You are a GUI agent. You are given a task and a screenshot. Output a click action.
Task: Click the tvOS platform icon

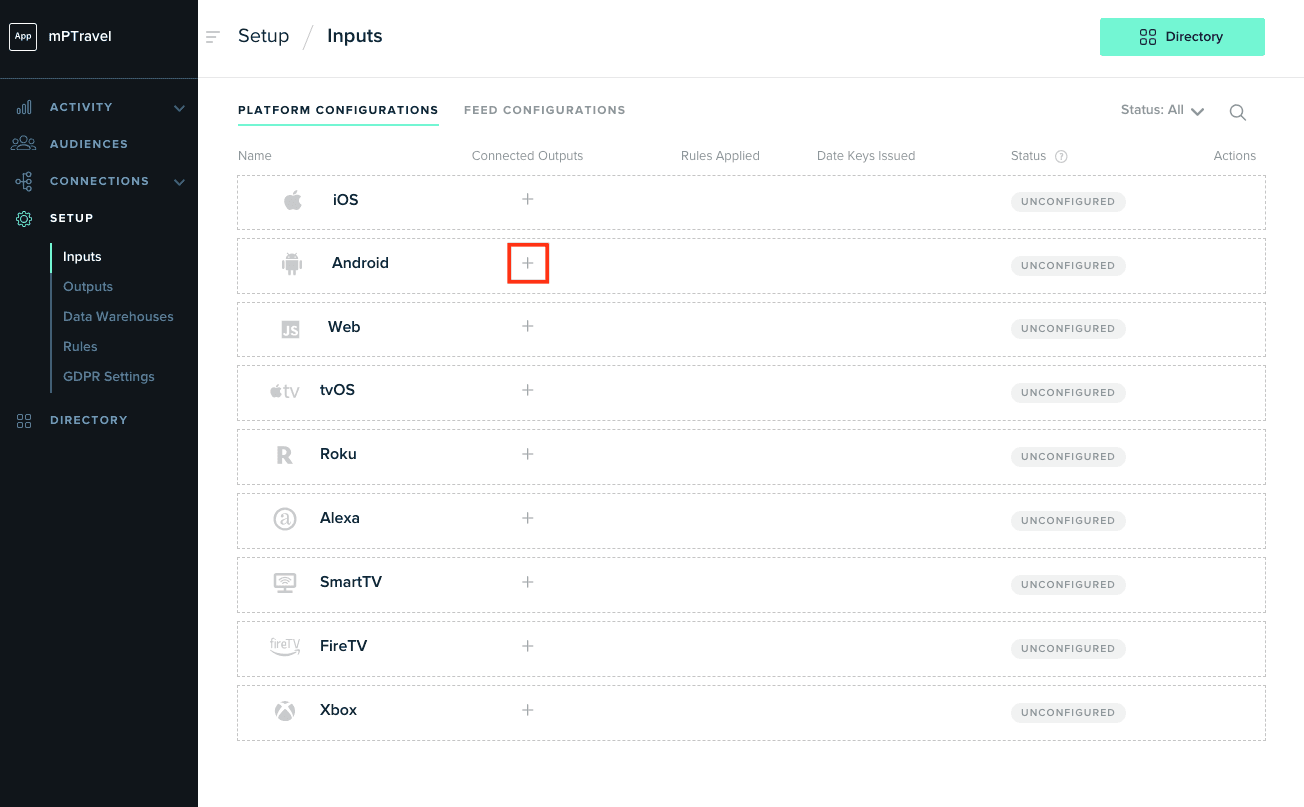[x=285, y=391]
